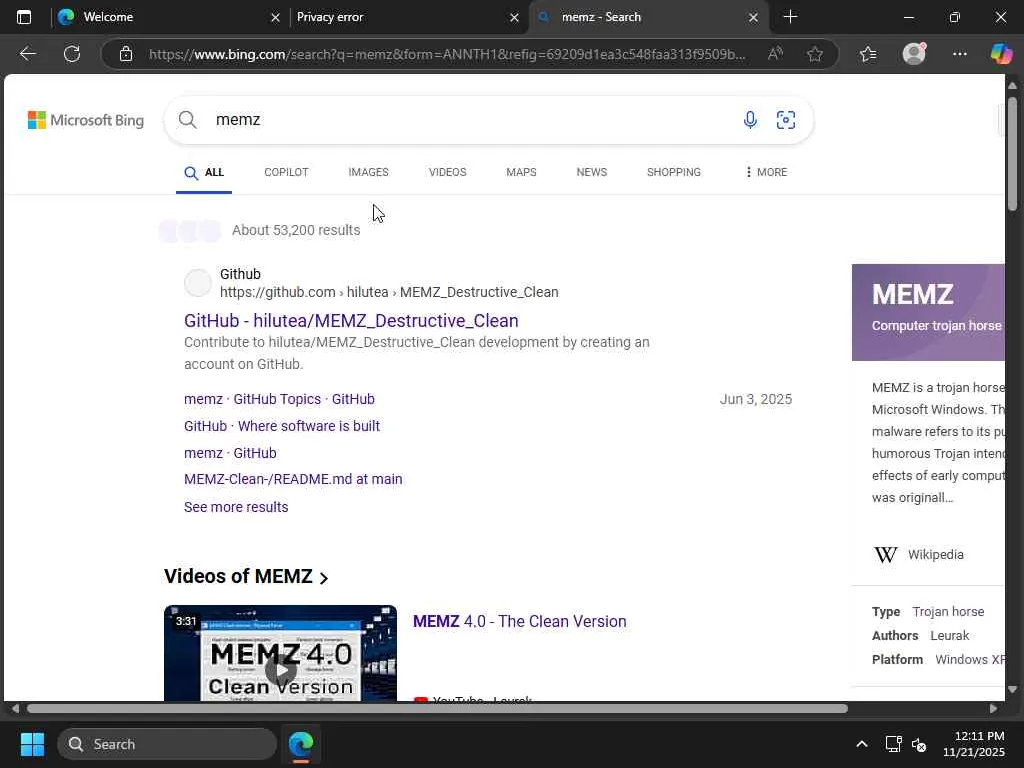This screenshot has height=768, width=1024.
Task: Open GitHub hilutea/MEMZ_Destructive_Clean result
Action: [351, 321]
